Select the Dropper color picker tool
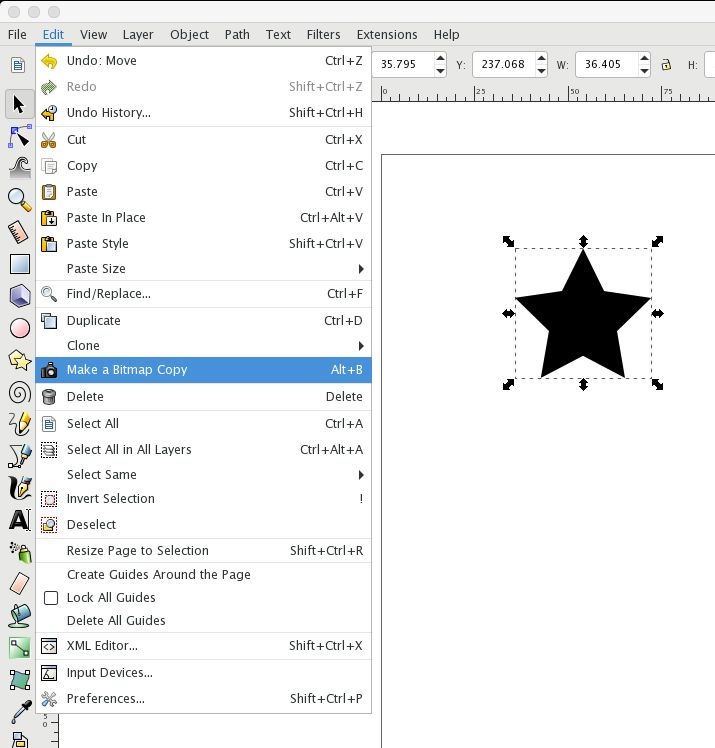This screenshot has width=715, height=748. [20, 711]
